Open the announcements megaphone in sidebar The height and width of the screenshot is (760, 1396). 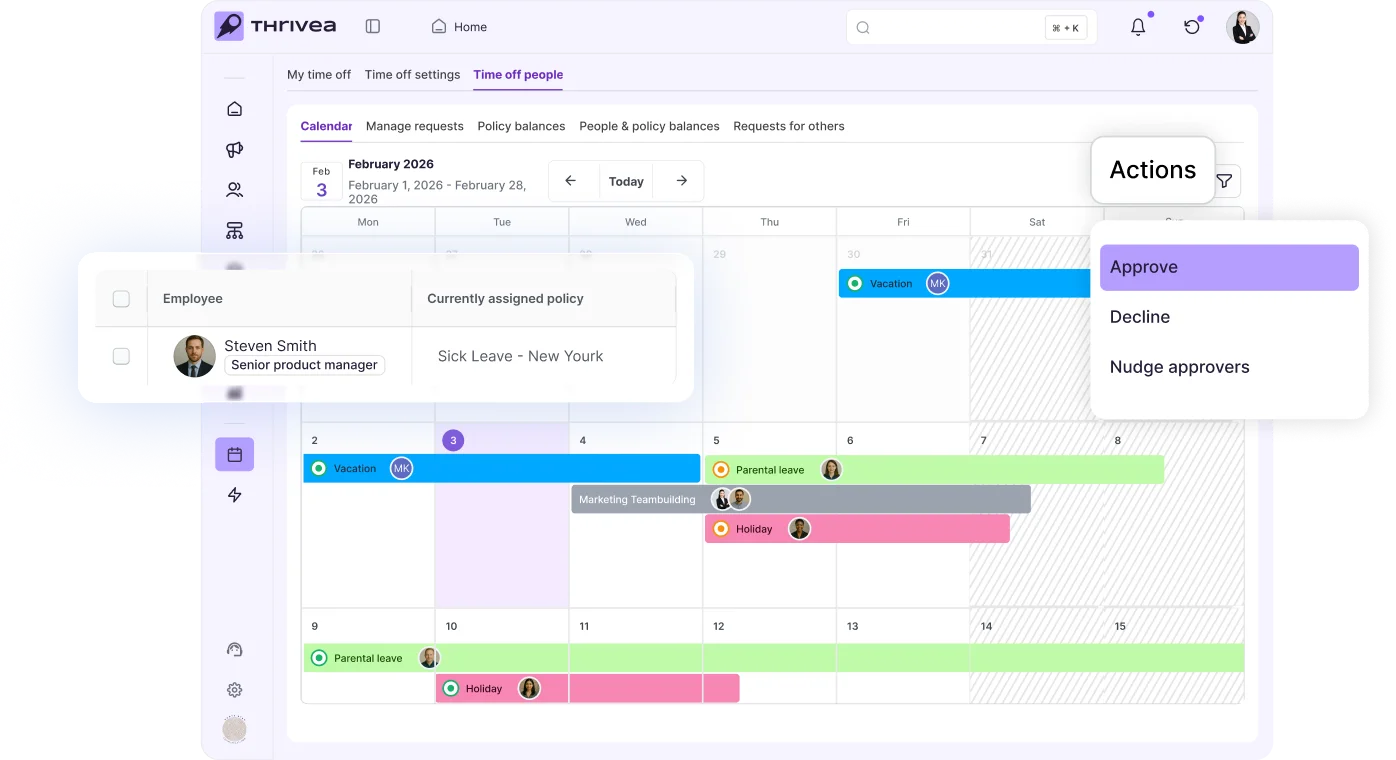[234, 149]
